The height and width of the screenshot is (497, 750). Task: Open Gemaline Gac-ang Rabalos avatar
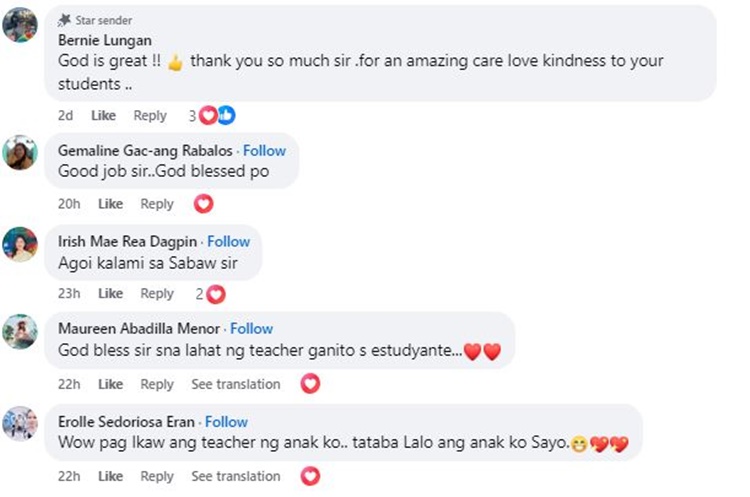click(x=20, y=153)
